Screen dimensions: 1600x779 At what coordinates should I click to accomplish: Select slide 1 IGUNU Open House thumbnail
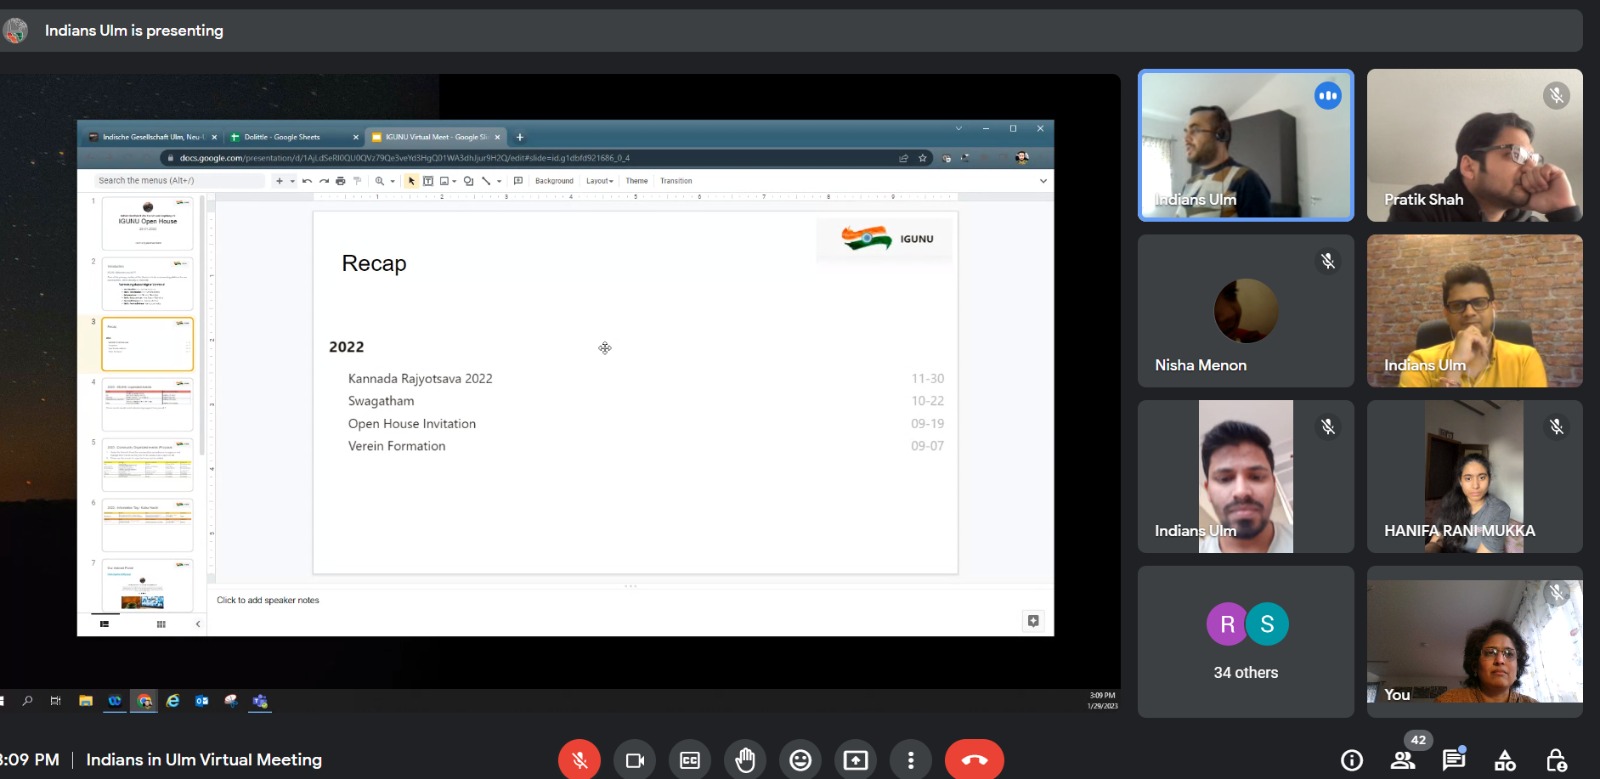(147, 223)
